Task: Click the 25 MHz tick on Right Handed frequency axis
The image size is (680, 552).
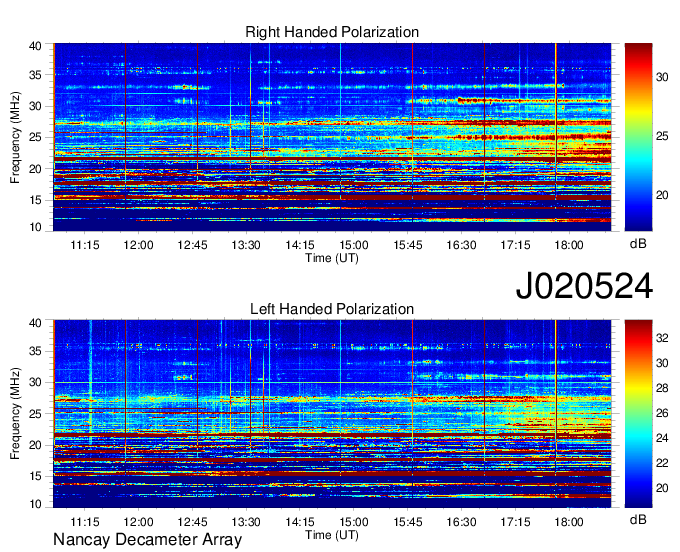Action: click(x=35, y=137)
